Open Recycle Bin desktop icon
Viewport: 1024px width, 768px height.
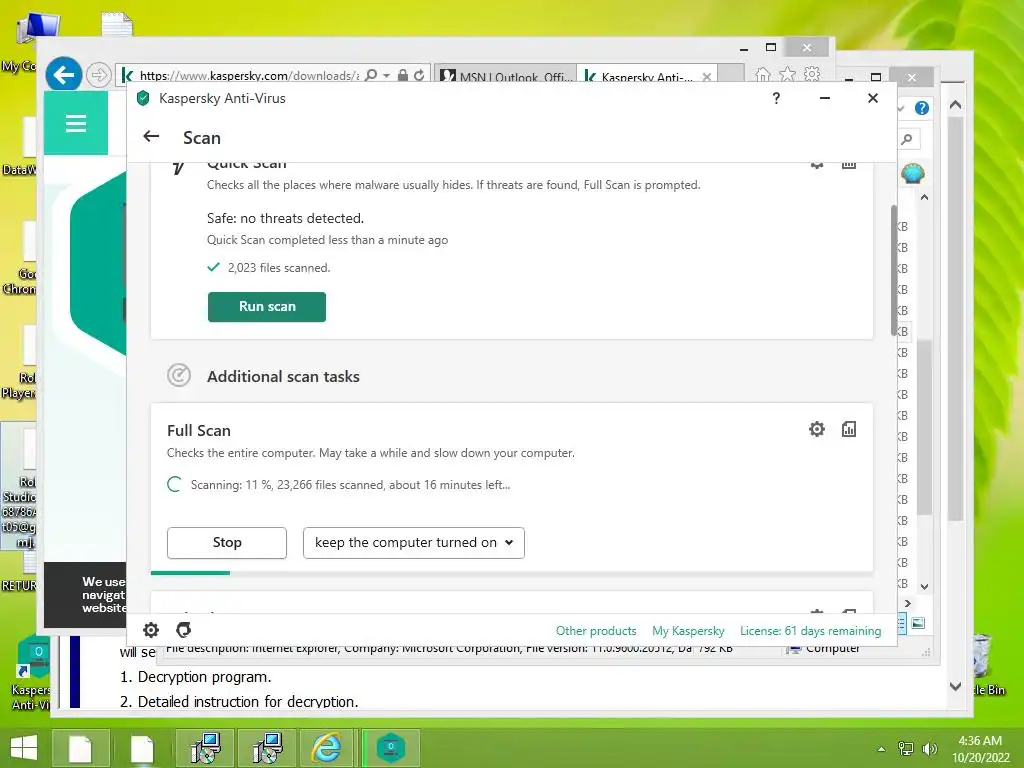click(987, 665)
